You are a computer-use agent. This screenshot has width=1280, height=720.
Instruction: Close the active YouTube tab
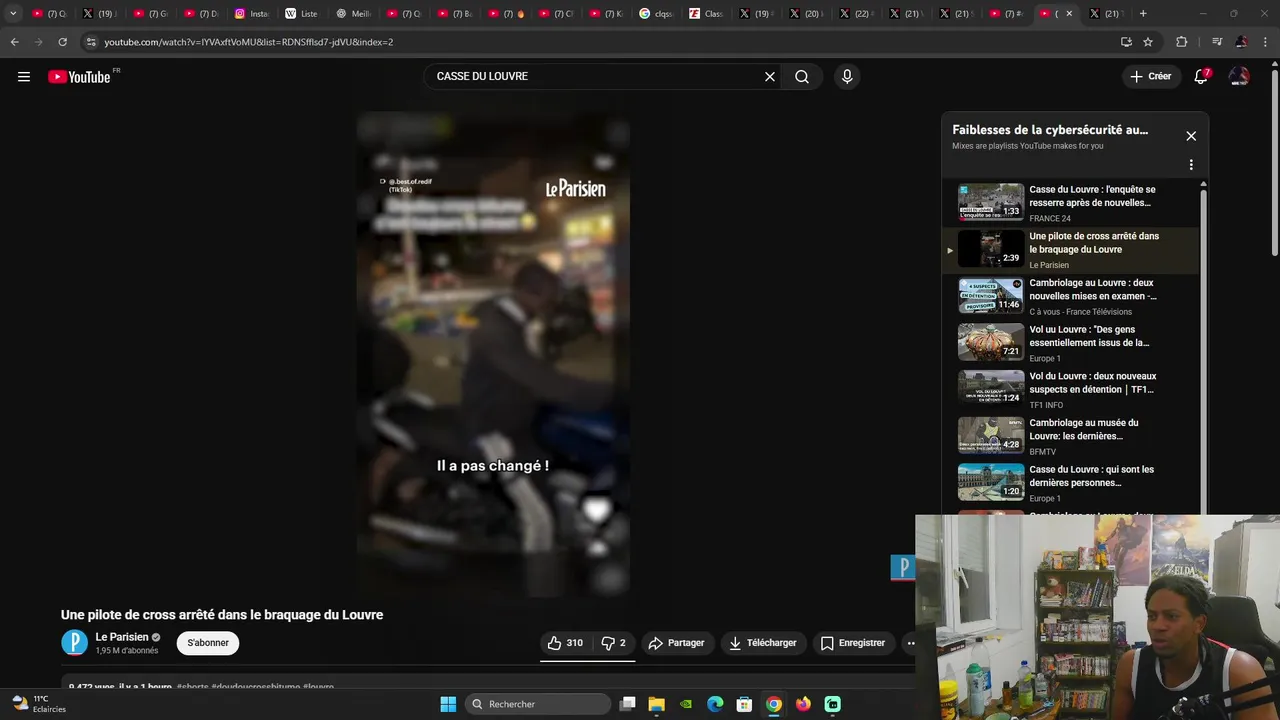point(1069,14)
